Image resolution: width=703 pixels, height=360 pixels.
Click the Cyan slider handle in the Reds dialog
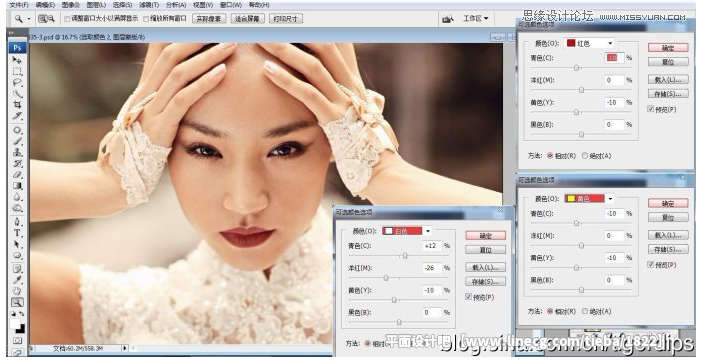577,68
